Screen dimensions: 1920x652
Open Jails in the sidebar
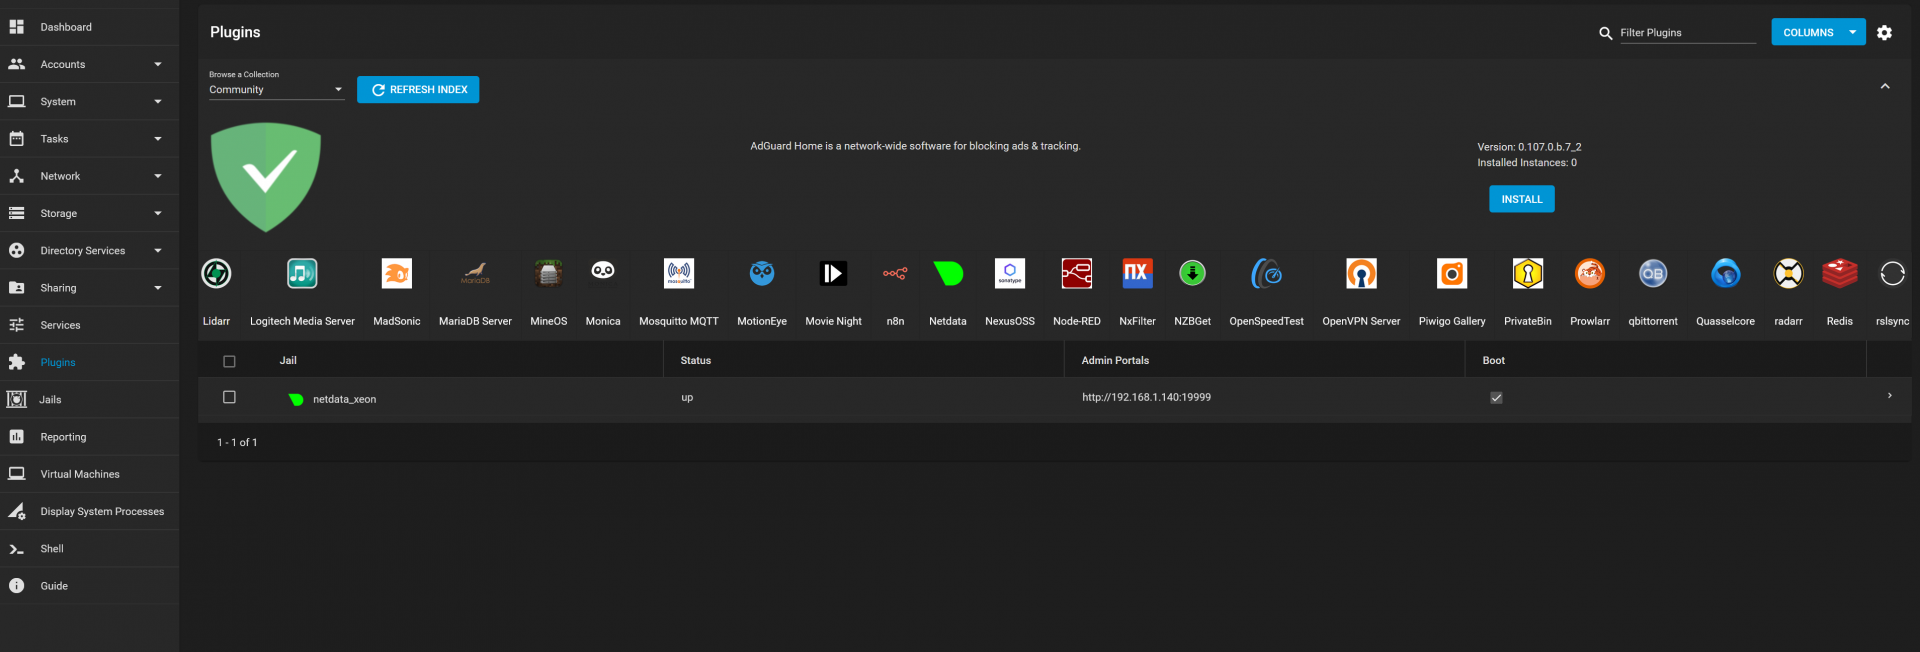pos(89,399)
